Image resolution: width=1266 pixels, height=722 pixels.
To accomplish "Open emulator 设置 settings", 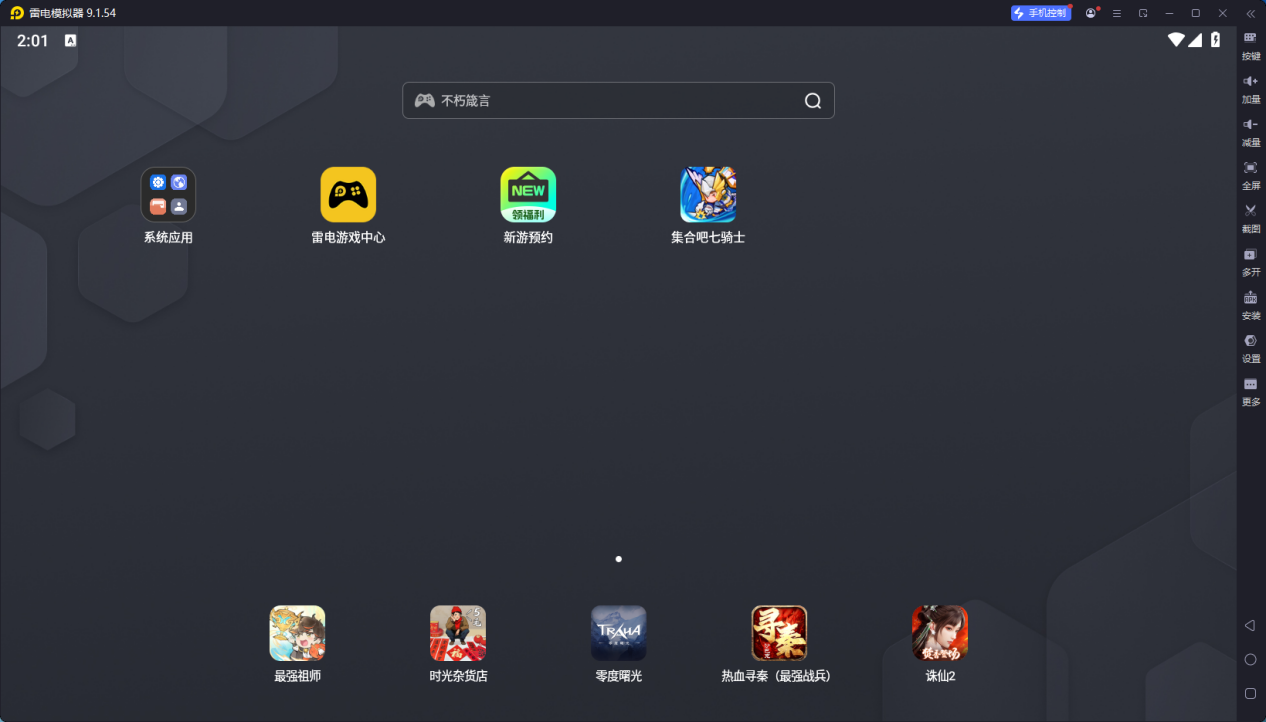I will [1250, 347].
